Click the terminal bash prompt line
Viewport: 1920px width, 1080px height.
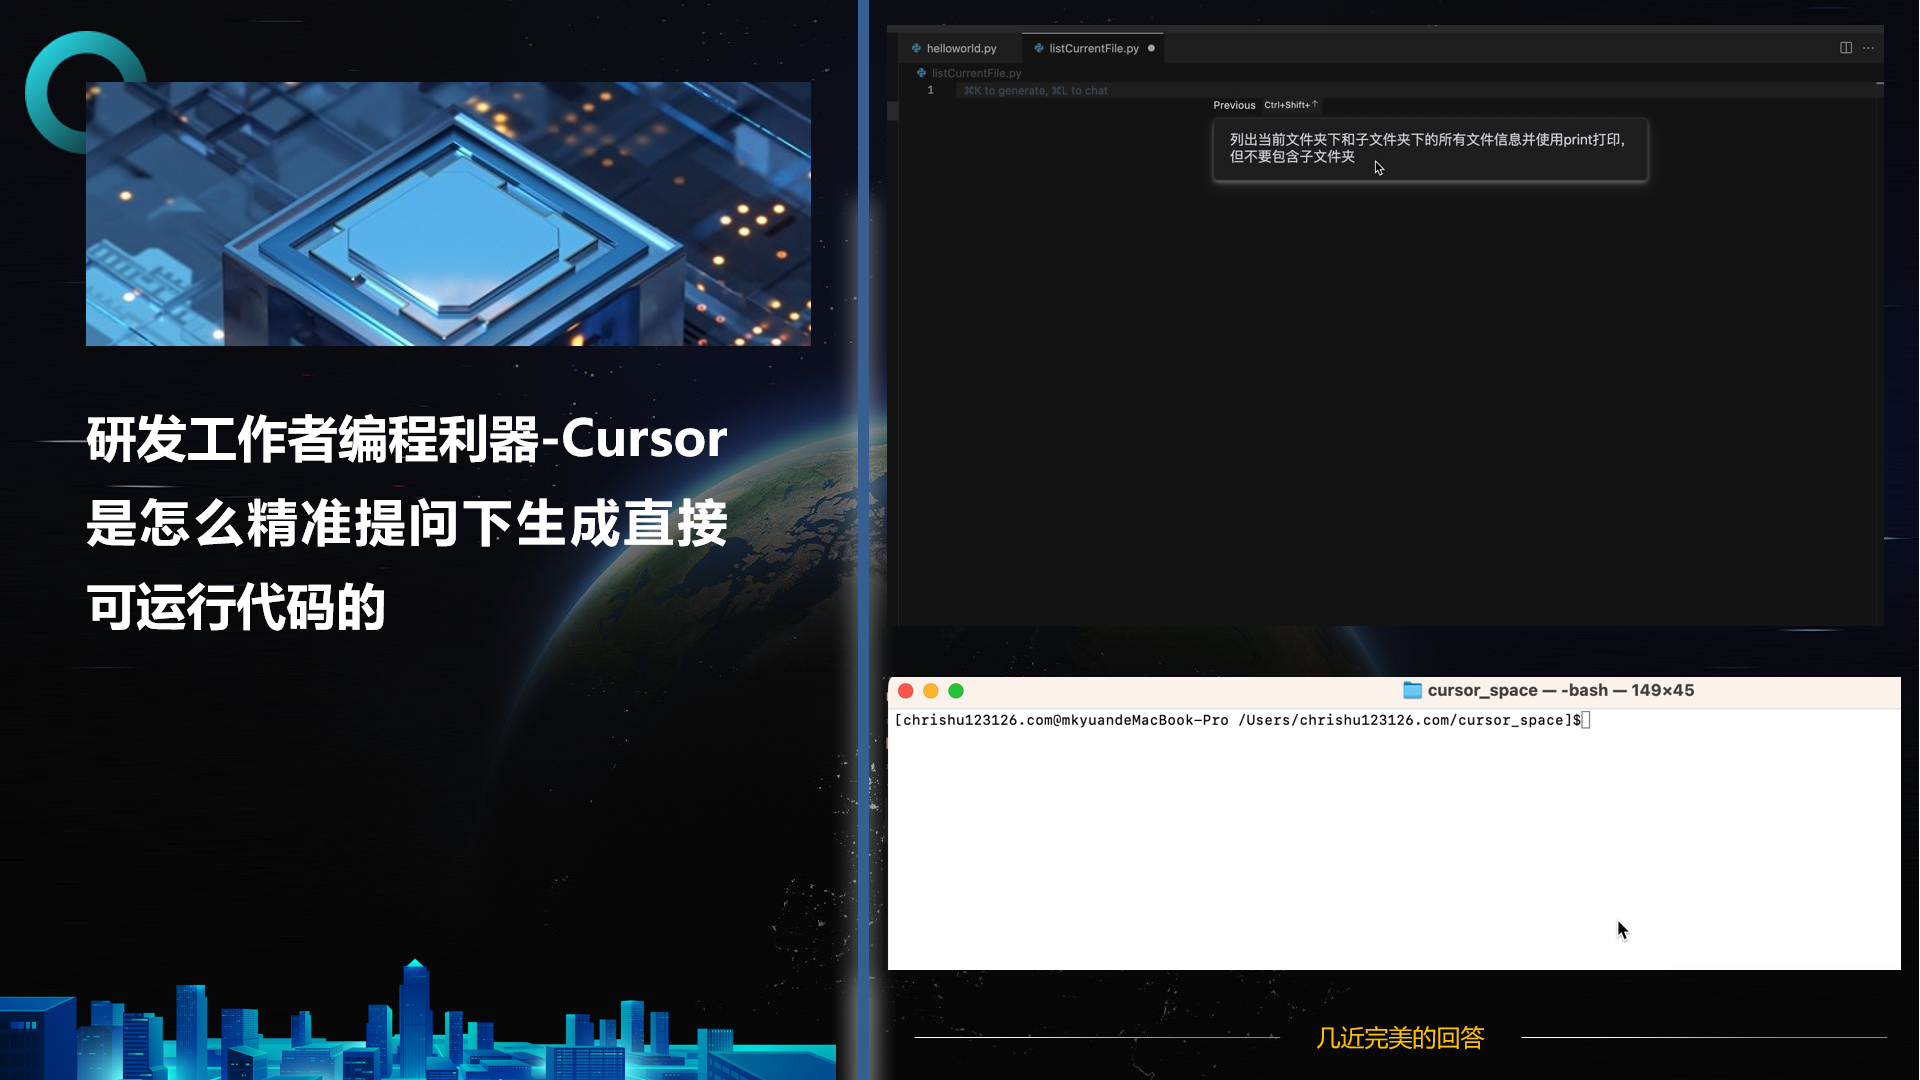coord(1238,720)
